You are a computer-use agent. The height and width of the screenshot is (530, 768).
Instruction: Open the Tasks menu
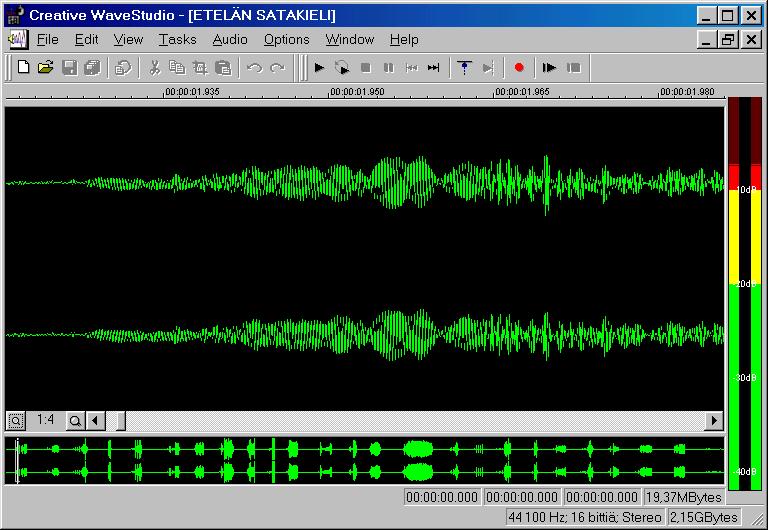pos(177,39)
